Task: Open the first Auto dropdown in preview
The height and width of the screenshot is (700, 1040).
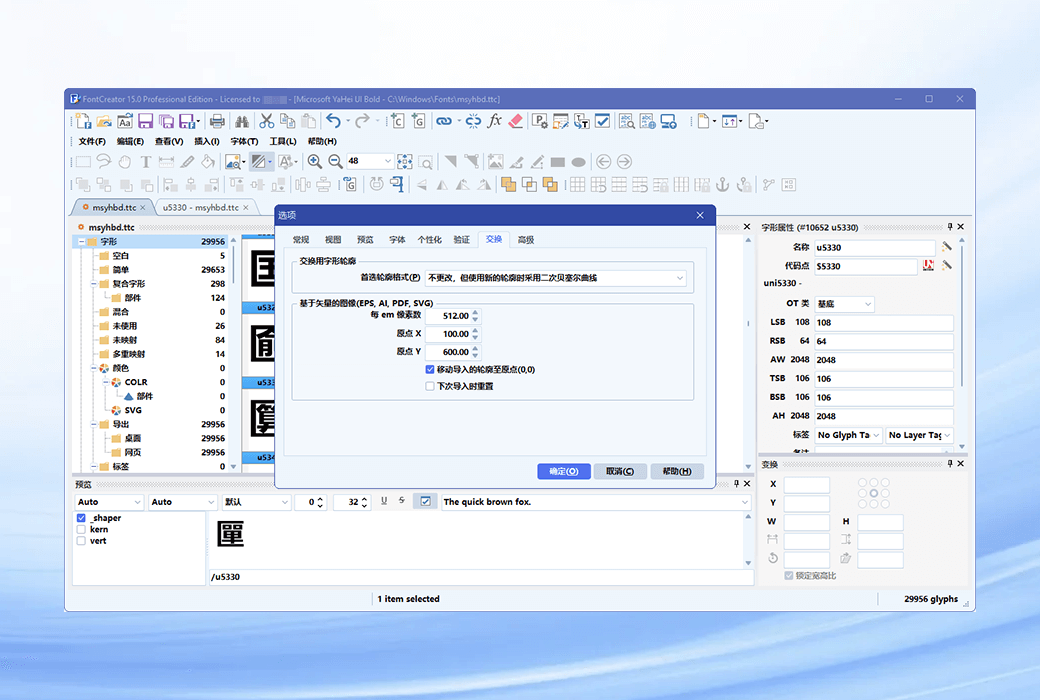Action: [109, 502]
